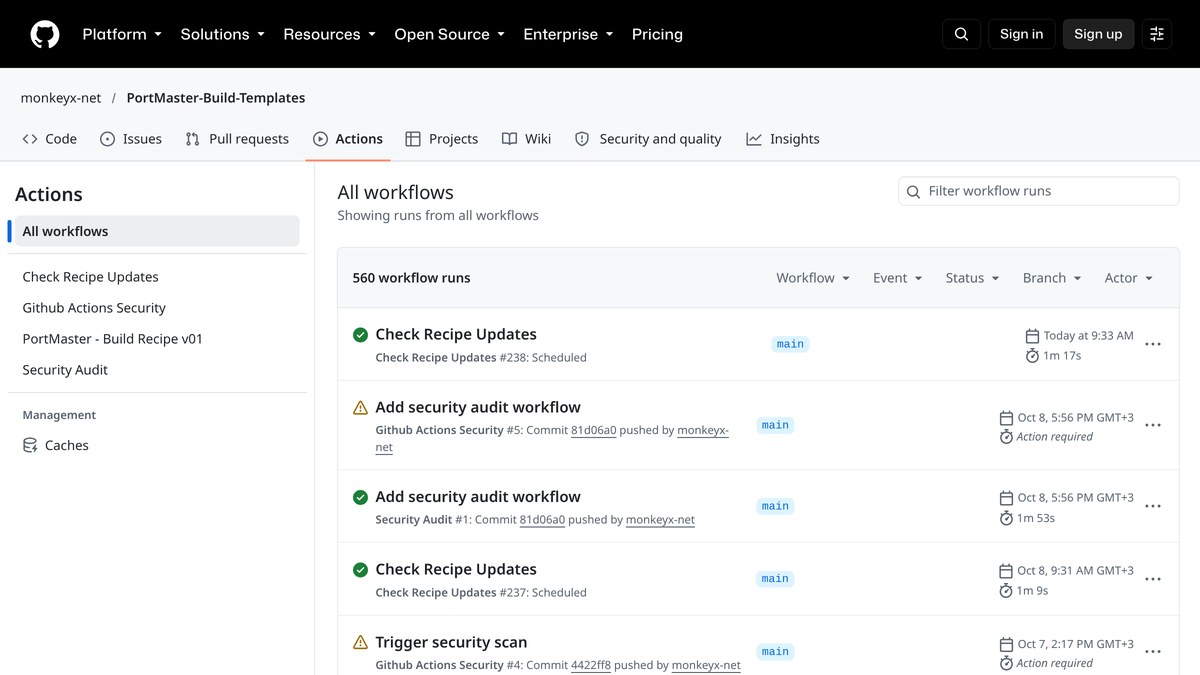Switch to the Wiki tab
Screen dimensions: 1200x675
[526, 139]
